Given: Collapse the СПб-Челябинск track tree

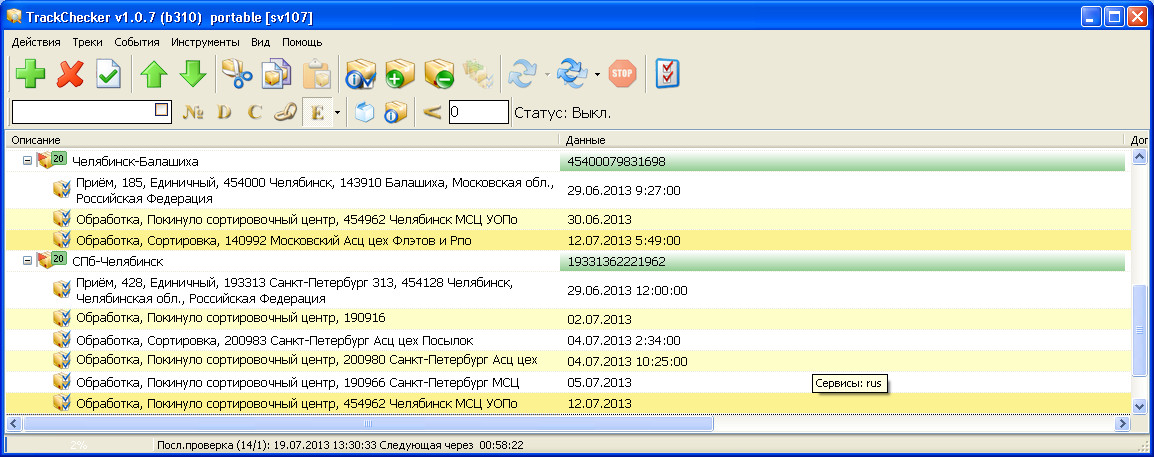Looking at the screenshot, I should 27,261.
